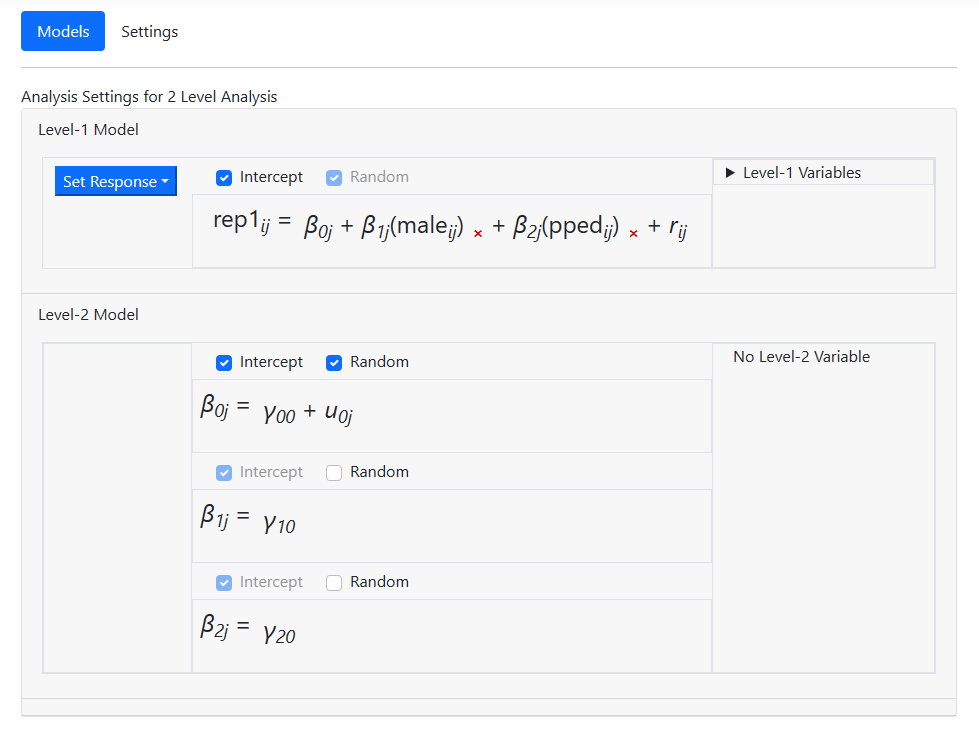This screenshot has height=740, width=979.
Task: Open the Set Response dropdown
Action: [115, 181]
